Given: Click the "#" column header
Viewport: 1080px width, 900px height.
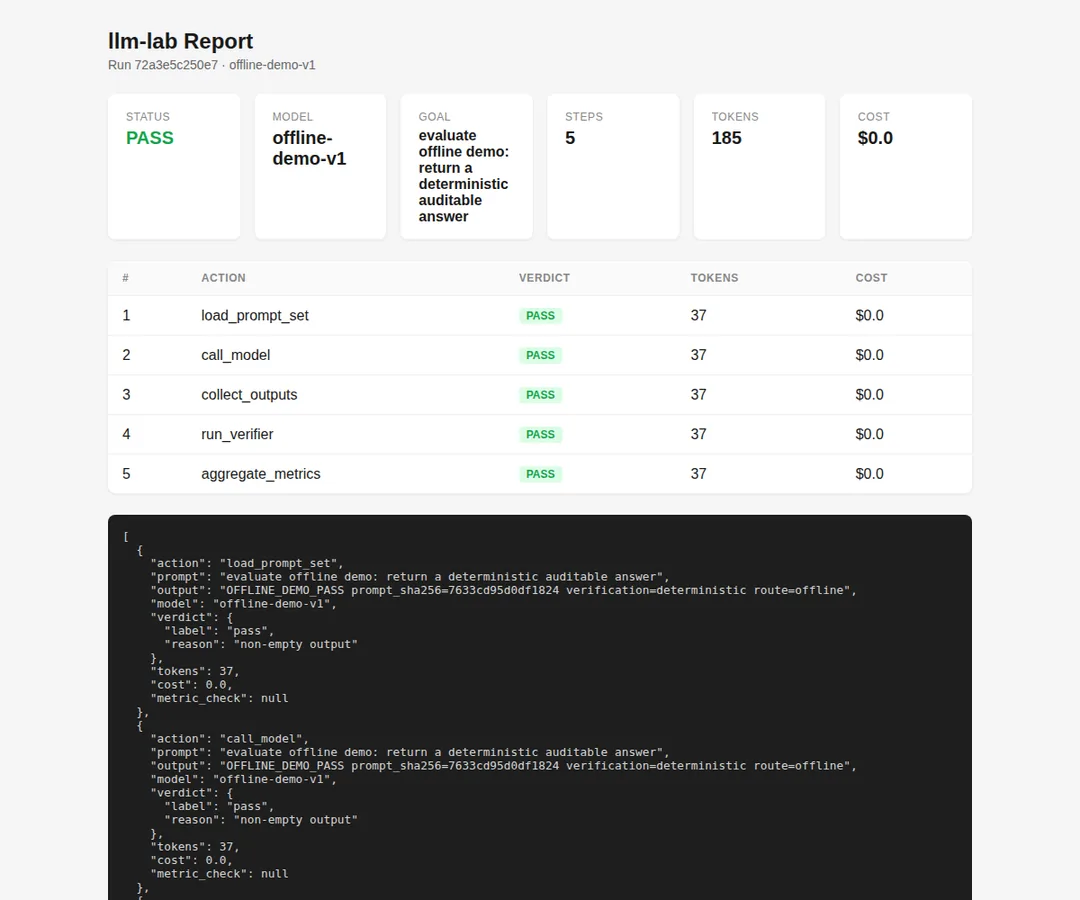Looking at the screenshot, I should point(125,278).
